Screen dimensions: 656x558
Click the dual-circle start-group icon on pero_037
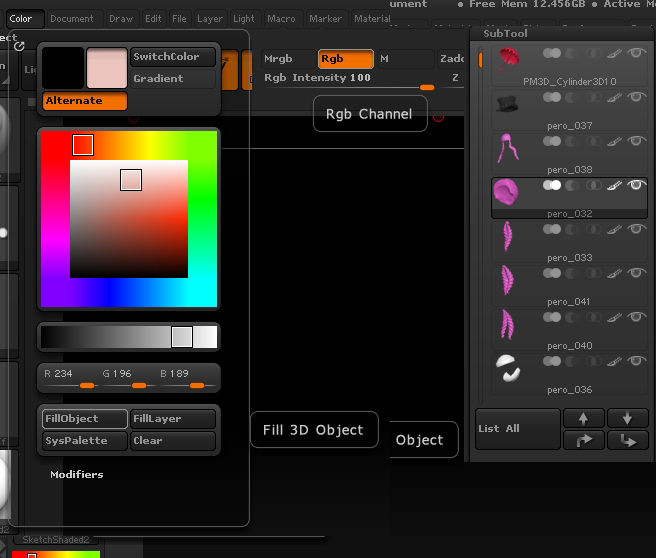tap(552, 97)
